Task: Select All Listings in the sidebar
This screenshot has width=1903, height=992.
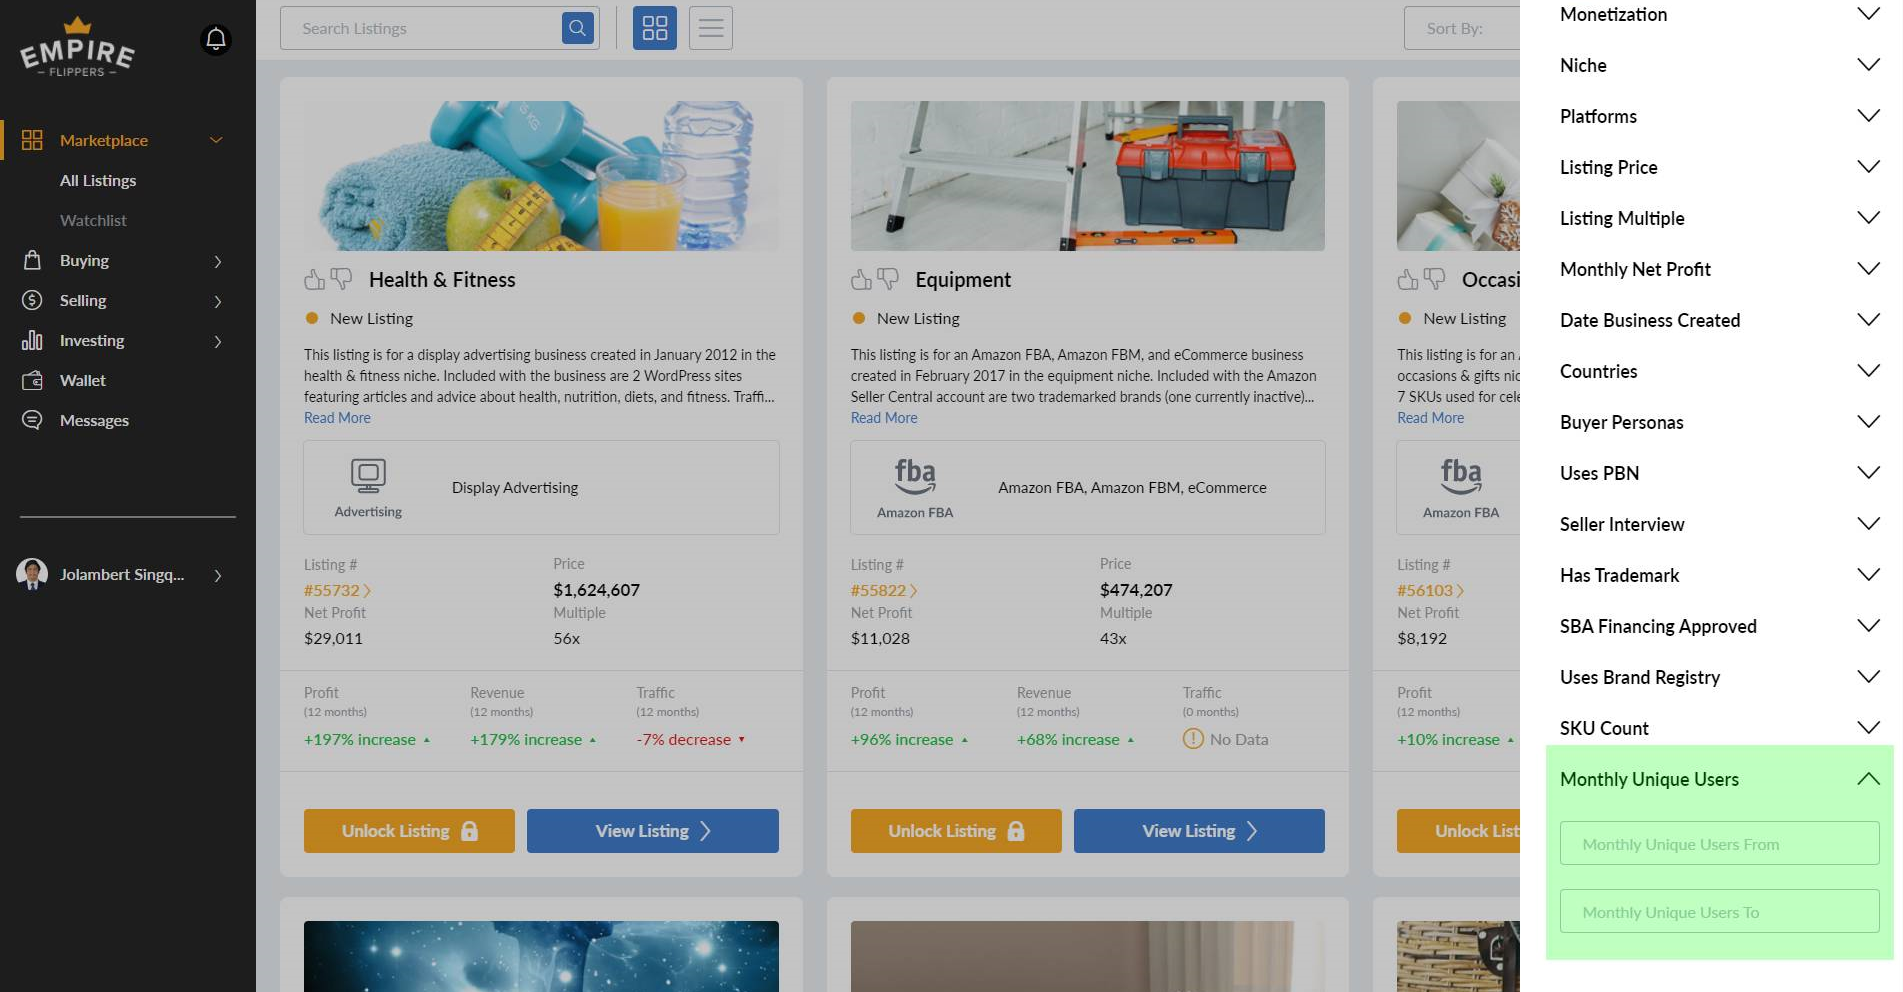Action: [x=98, y=180]
